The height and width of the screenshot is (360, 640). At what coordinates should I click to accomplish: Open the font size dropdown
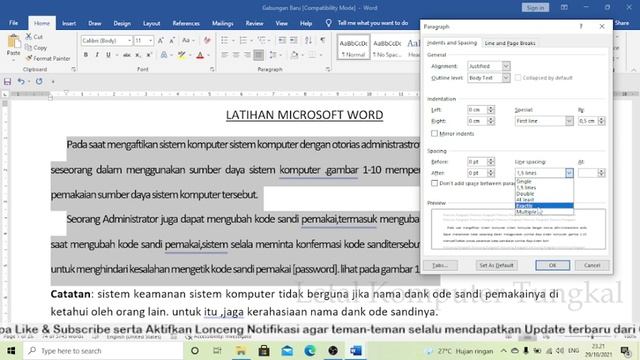click(x=151, y=40)
